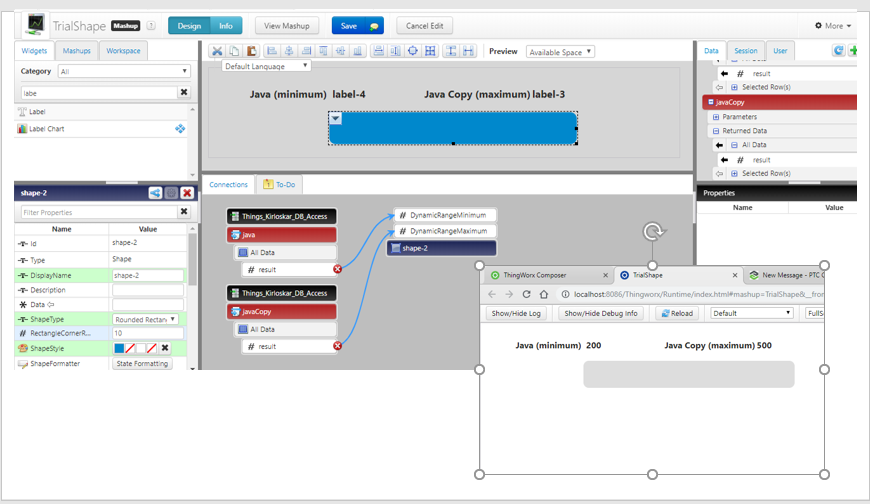This screenshot has width=870, height=504.
Task: Click the red X remove icon in the shape-2 header
Action: click(187, 193)
